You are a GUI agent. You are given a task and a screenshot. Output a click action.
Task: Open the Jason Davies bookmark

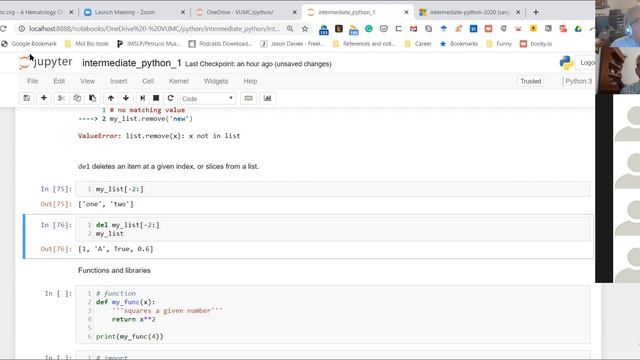[292, 44]
